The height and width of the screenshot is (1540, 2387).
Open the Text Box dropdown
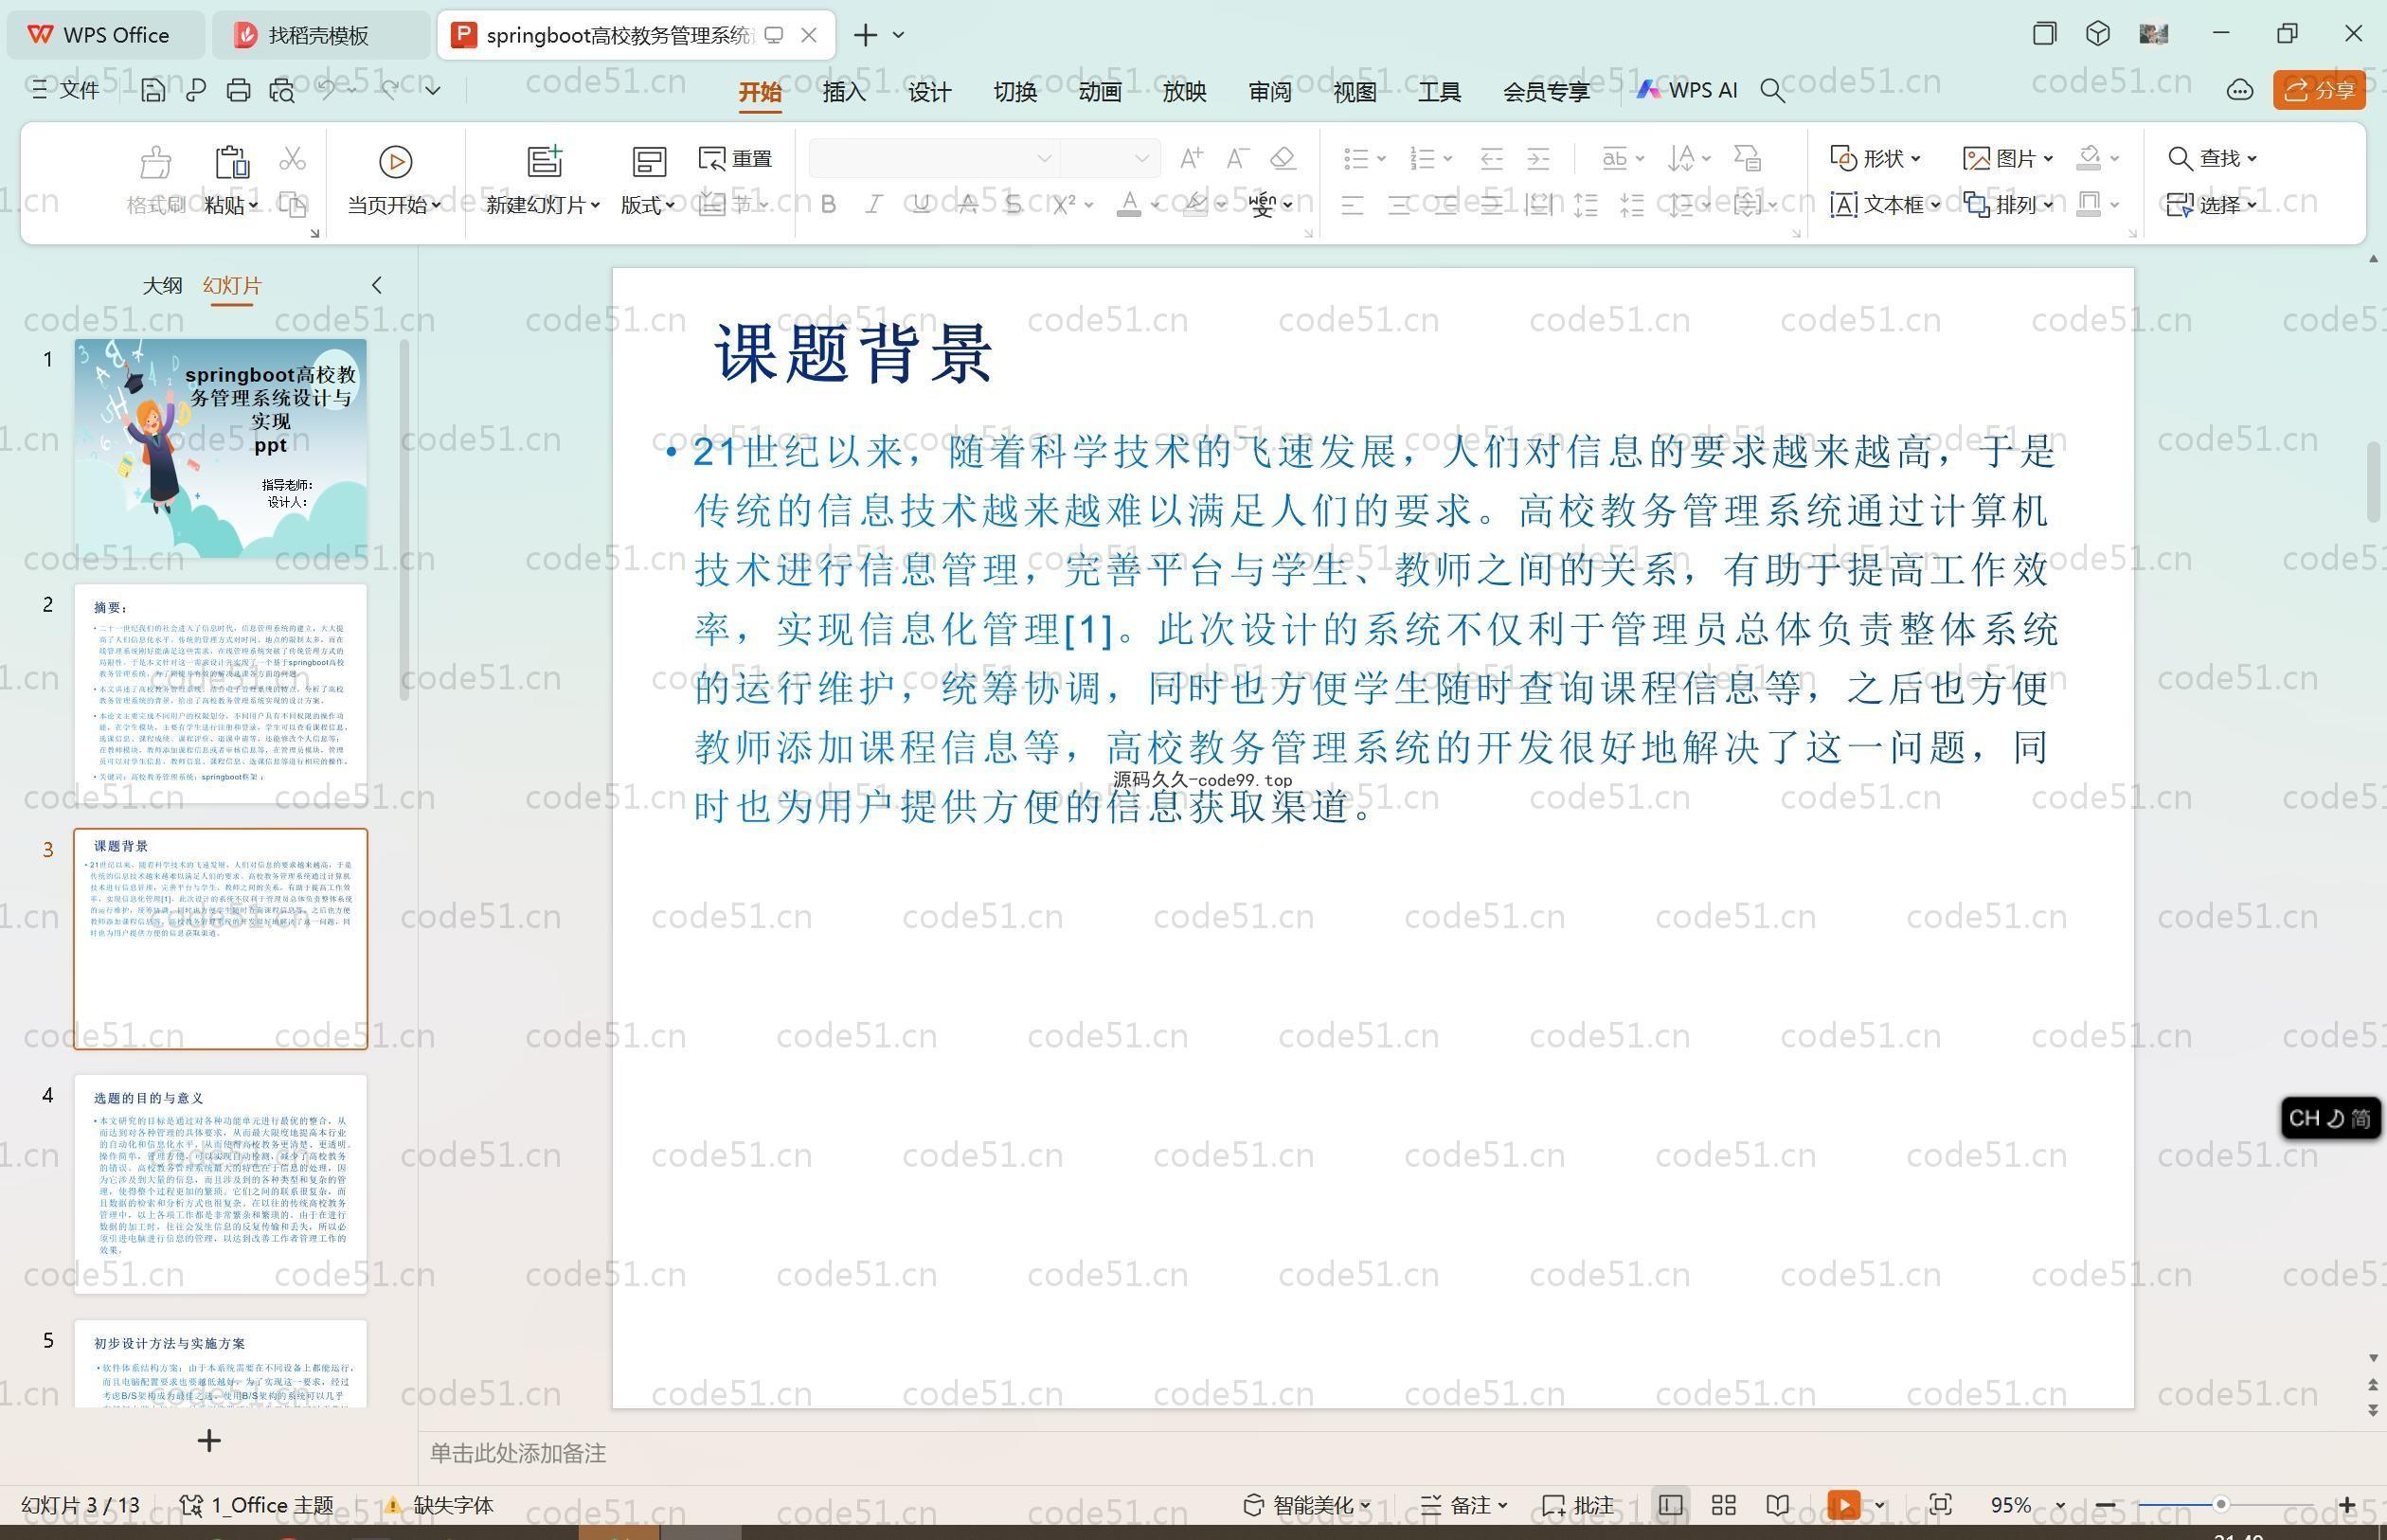(x=1885, y=205)
